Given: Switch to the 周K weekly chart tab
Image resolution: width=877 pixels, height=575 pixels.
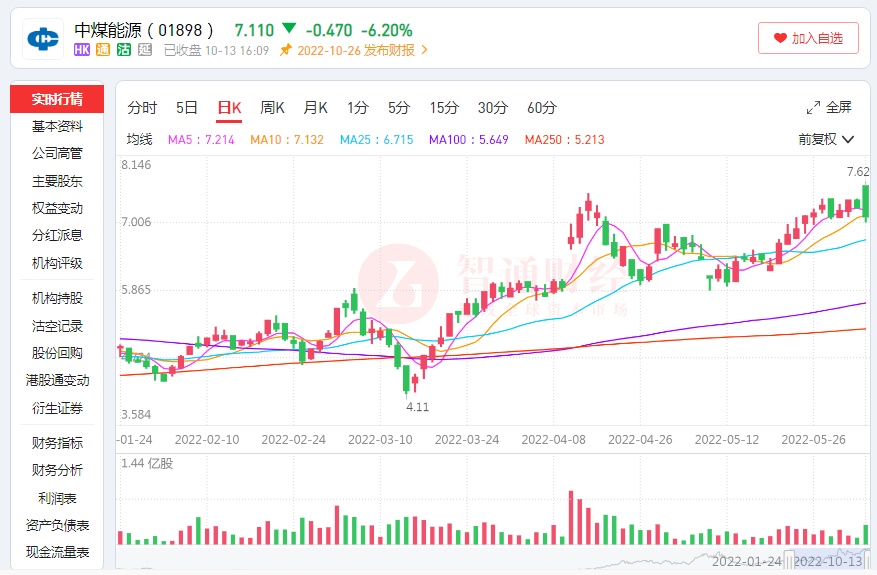Looking at the screenshot, I should (x=273, y=108).
